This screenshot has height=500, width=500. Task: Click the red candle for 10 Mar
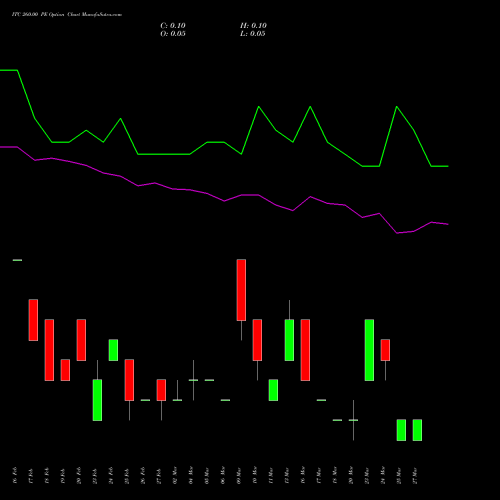(x=257, y=340)
